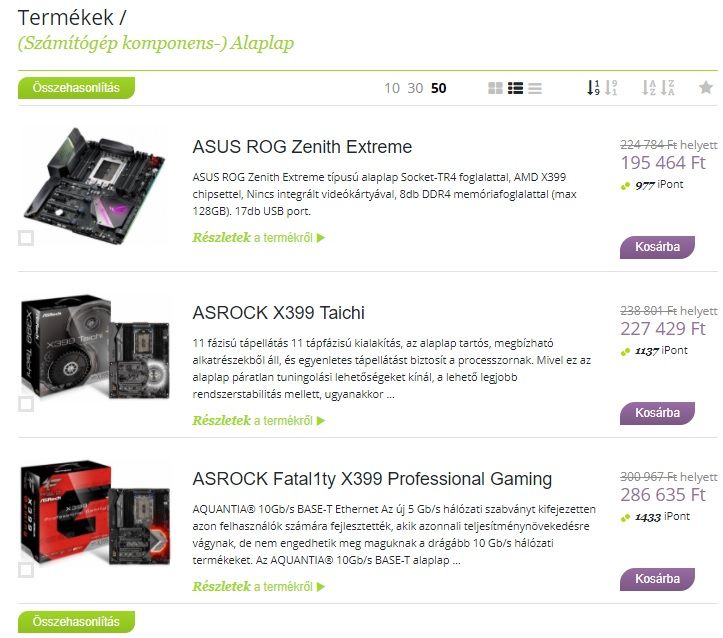Click ASUS ROG Zenith Extreme product thumbnail
The height and width of the screenshot is (638, 723).
point(95,185)
